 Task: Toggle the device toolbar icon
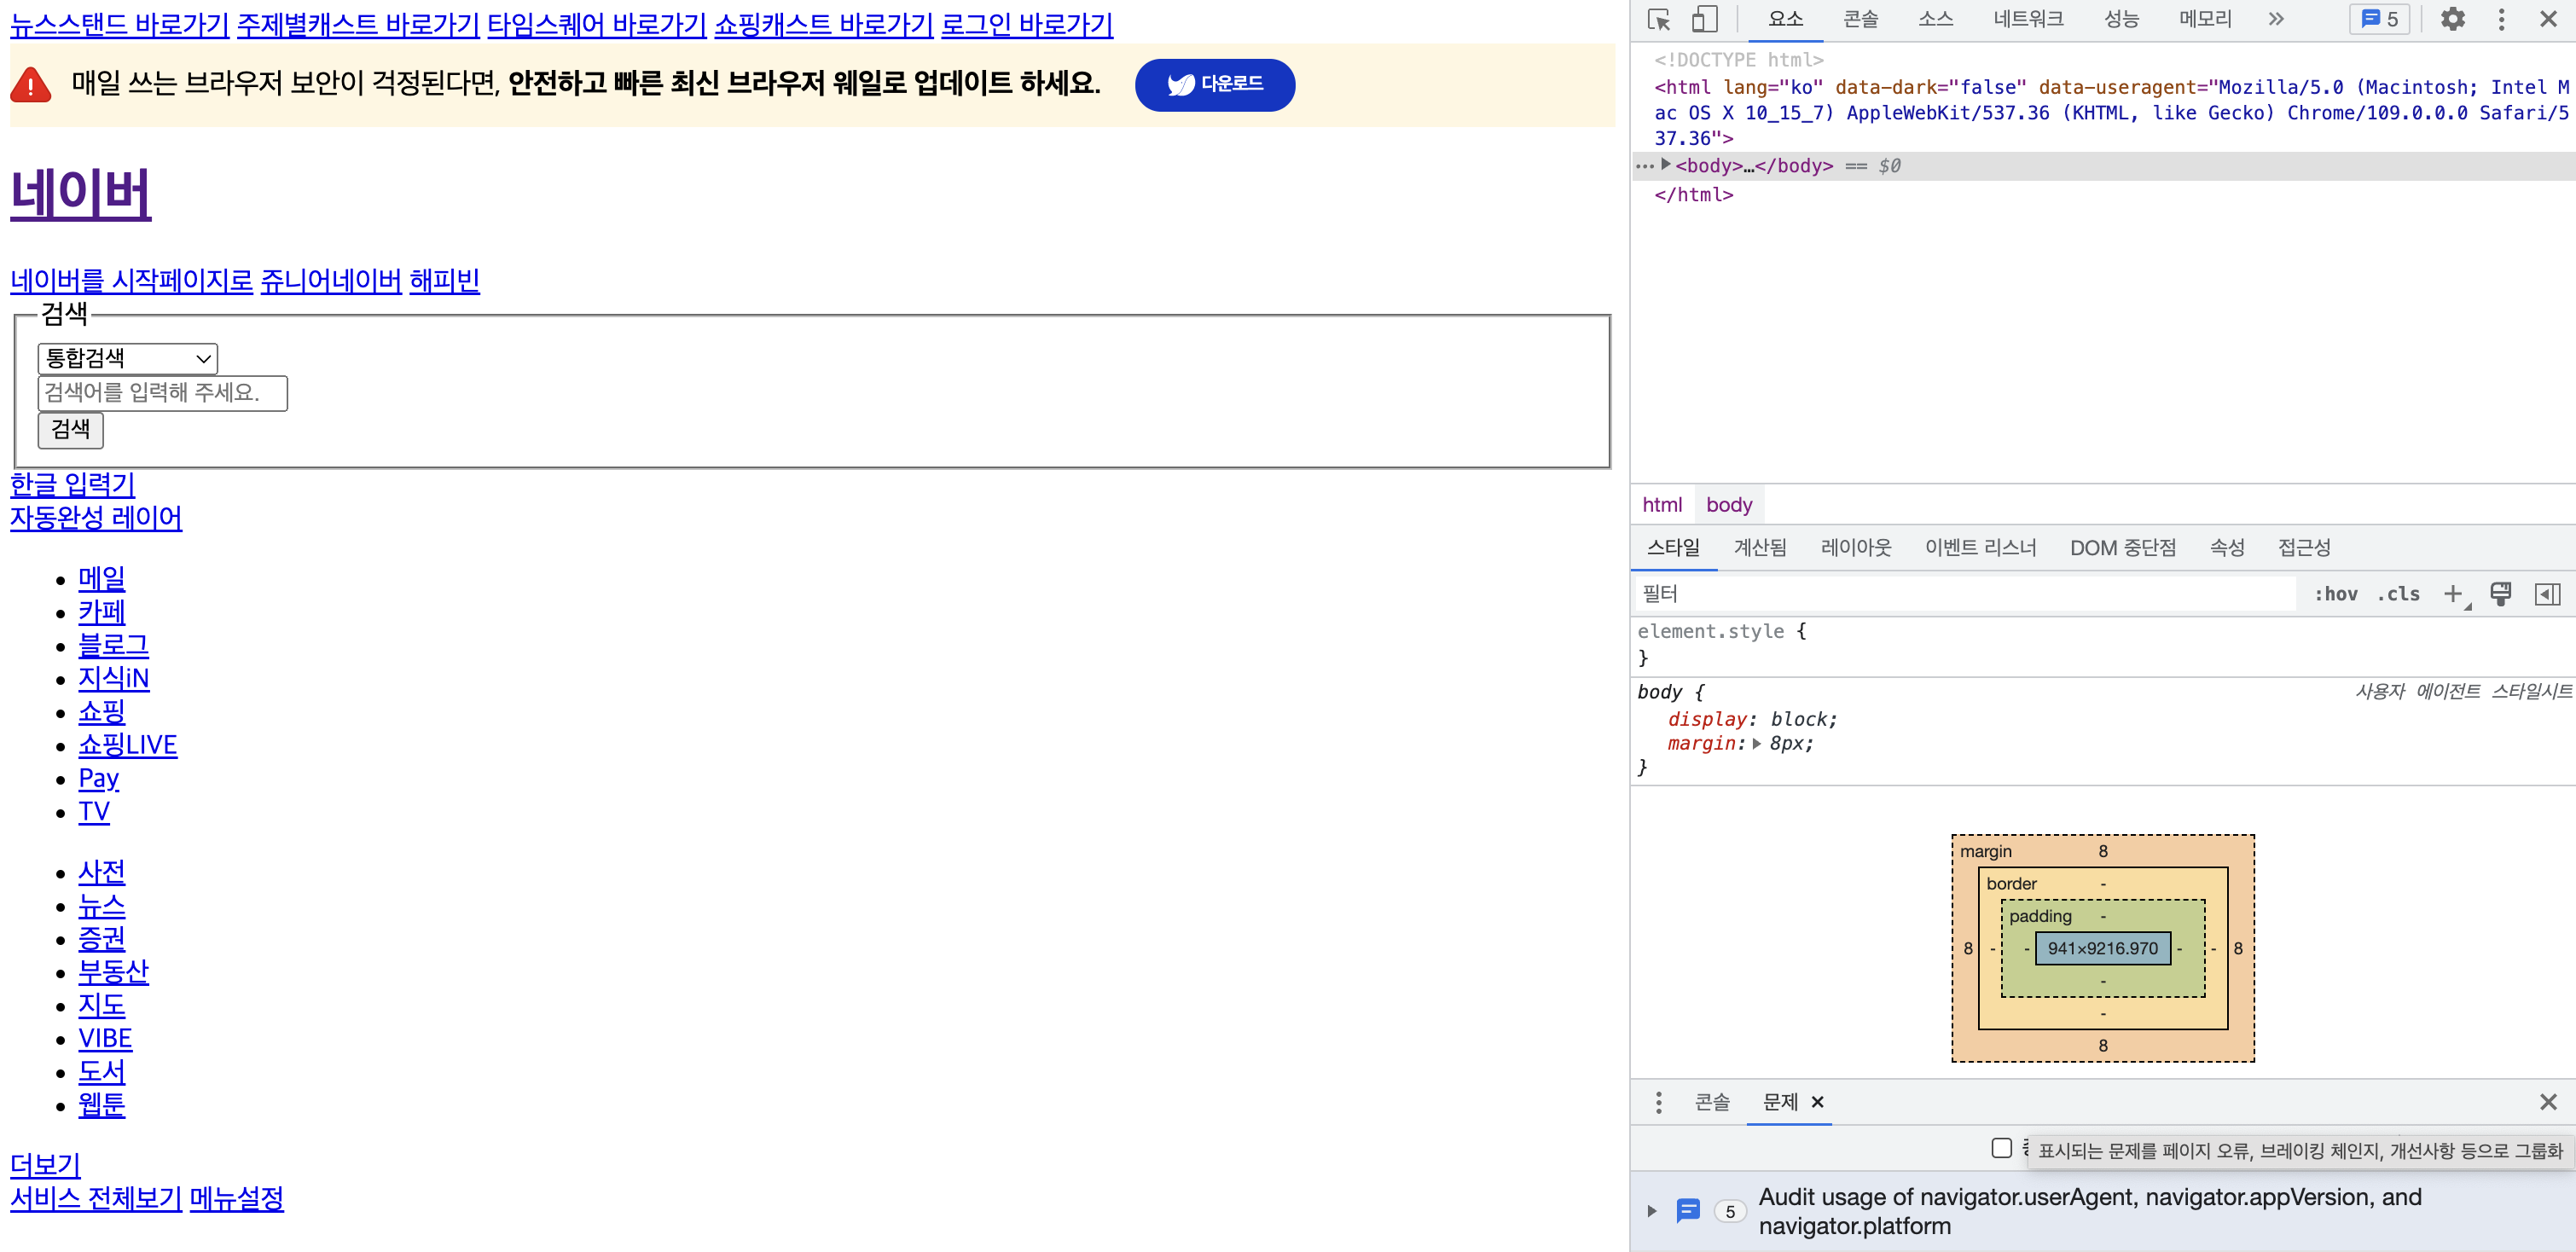coord(1704,20)
